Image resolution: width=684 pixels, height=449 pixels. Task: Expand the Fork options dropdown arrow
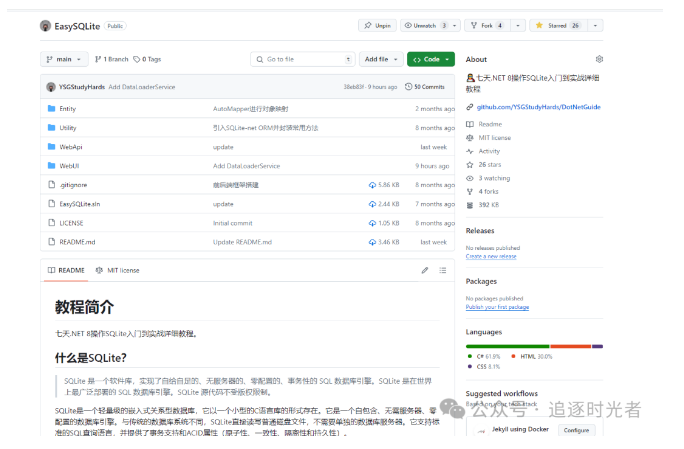pos(518,26)
